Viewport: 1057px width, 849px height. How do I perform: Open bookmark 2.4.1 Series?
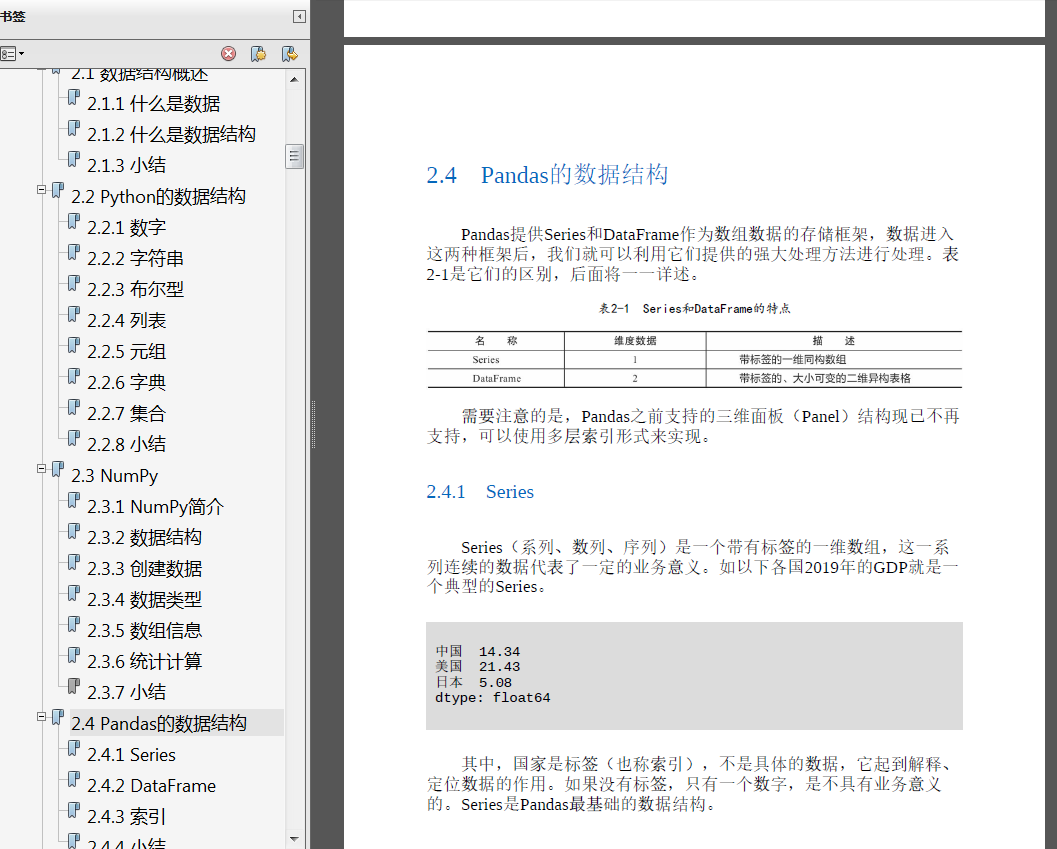pyautogui.click(x=131, y=755)
